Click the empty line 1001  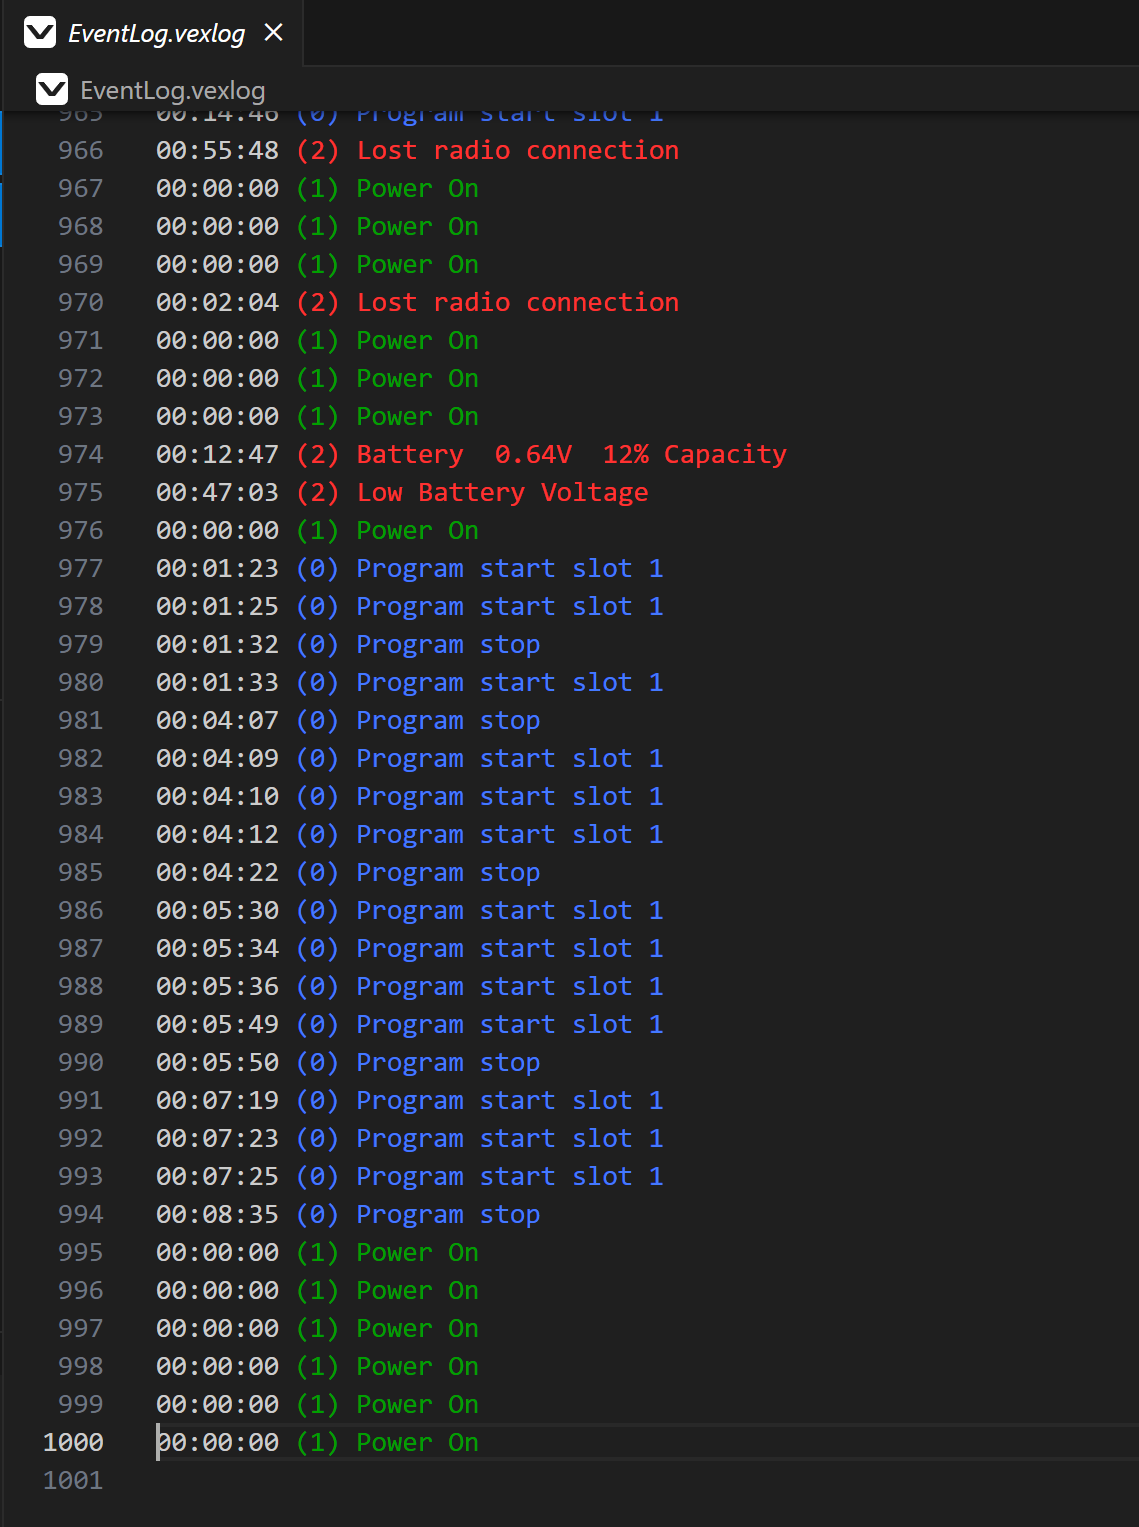click(300, 1480)
